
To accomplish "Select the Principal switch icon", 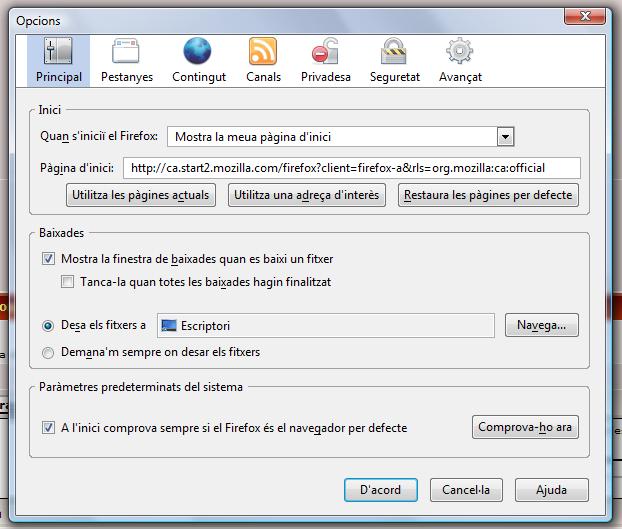I will click(x=58, y=52).
